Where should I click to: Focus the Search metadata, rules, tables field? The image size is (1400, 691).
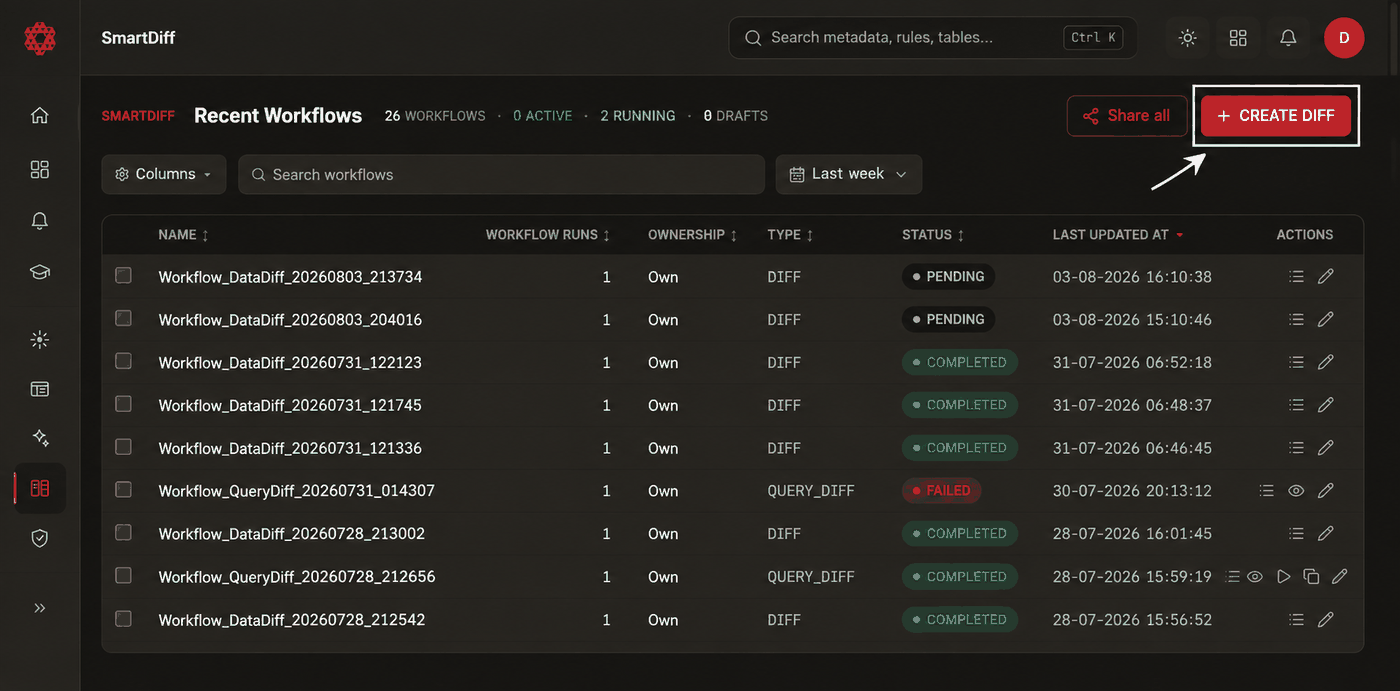(933, 38)
